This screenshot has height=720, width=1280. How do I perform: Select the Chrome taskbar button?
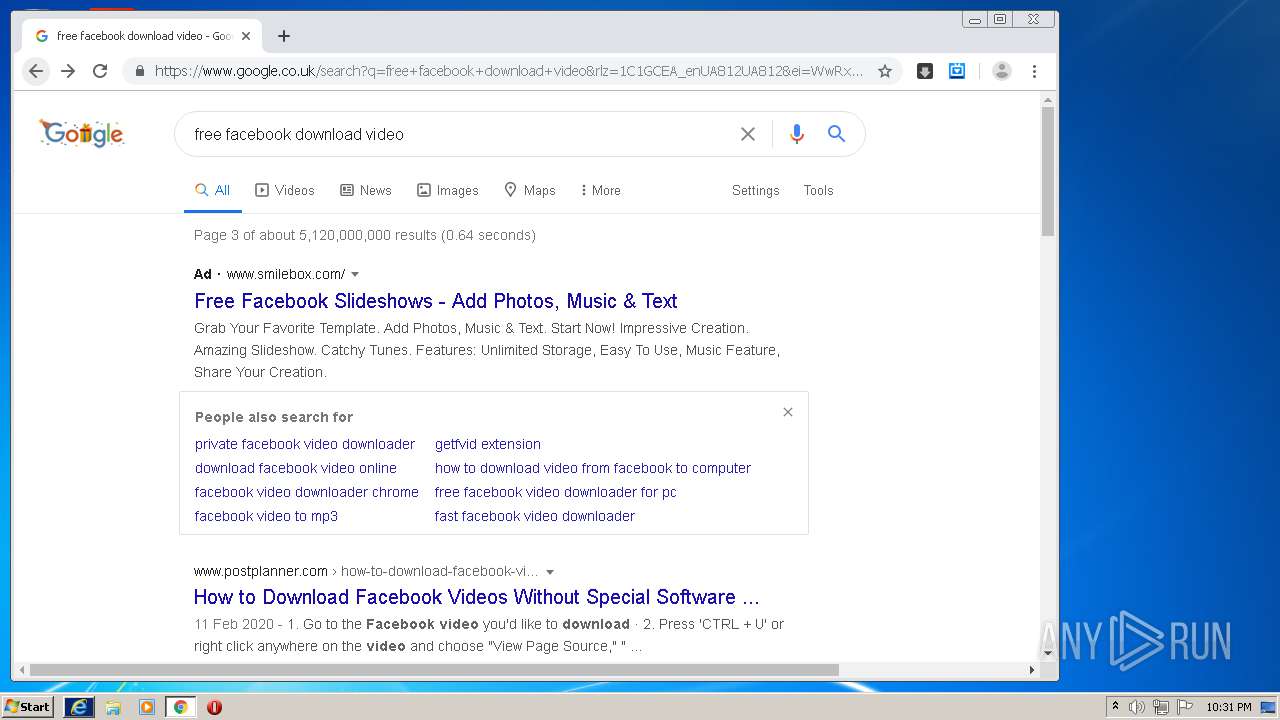(180, 707)
